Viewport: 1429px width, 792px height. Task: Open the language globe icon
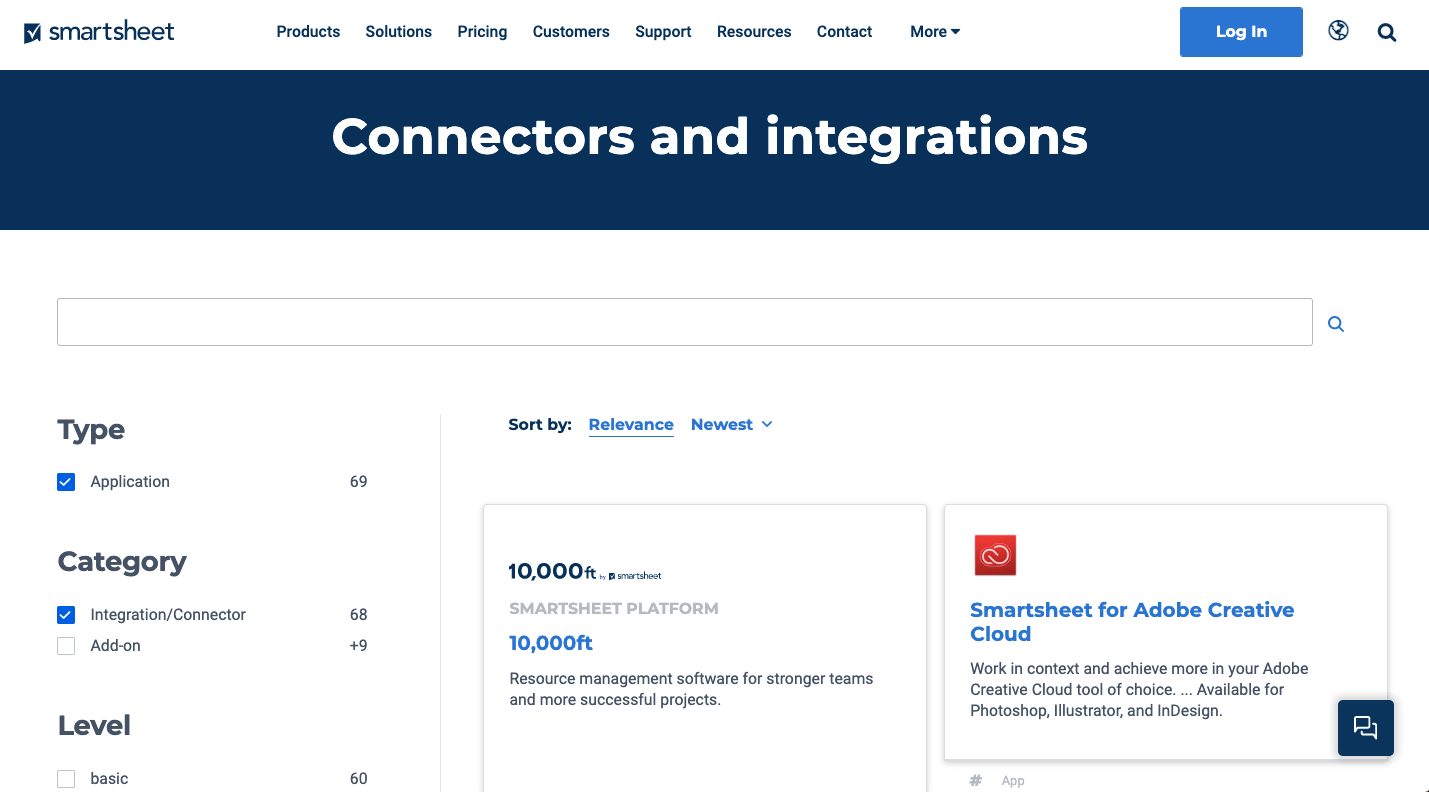click(1338, 31)
